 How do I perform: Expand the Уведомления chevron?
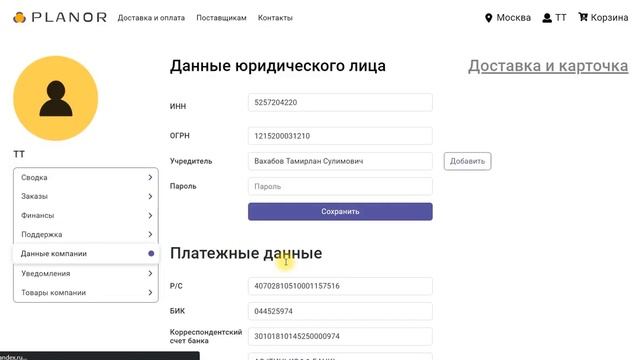coord(150,273)
